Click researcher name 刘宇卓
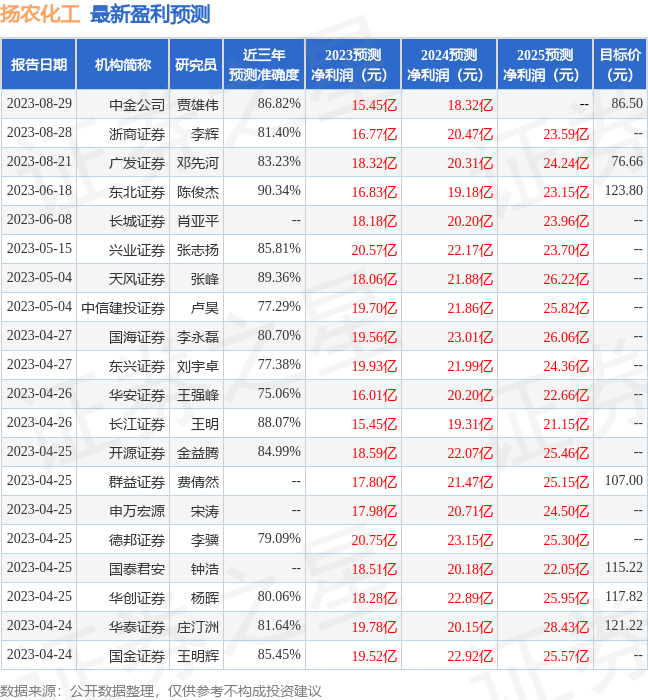 [x=198, y=366]
